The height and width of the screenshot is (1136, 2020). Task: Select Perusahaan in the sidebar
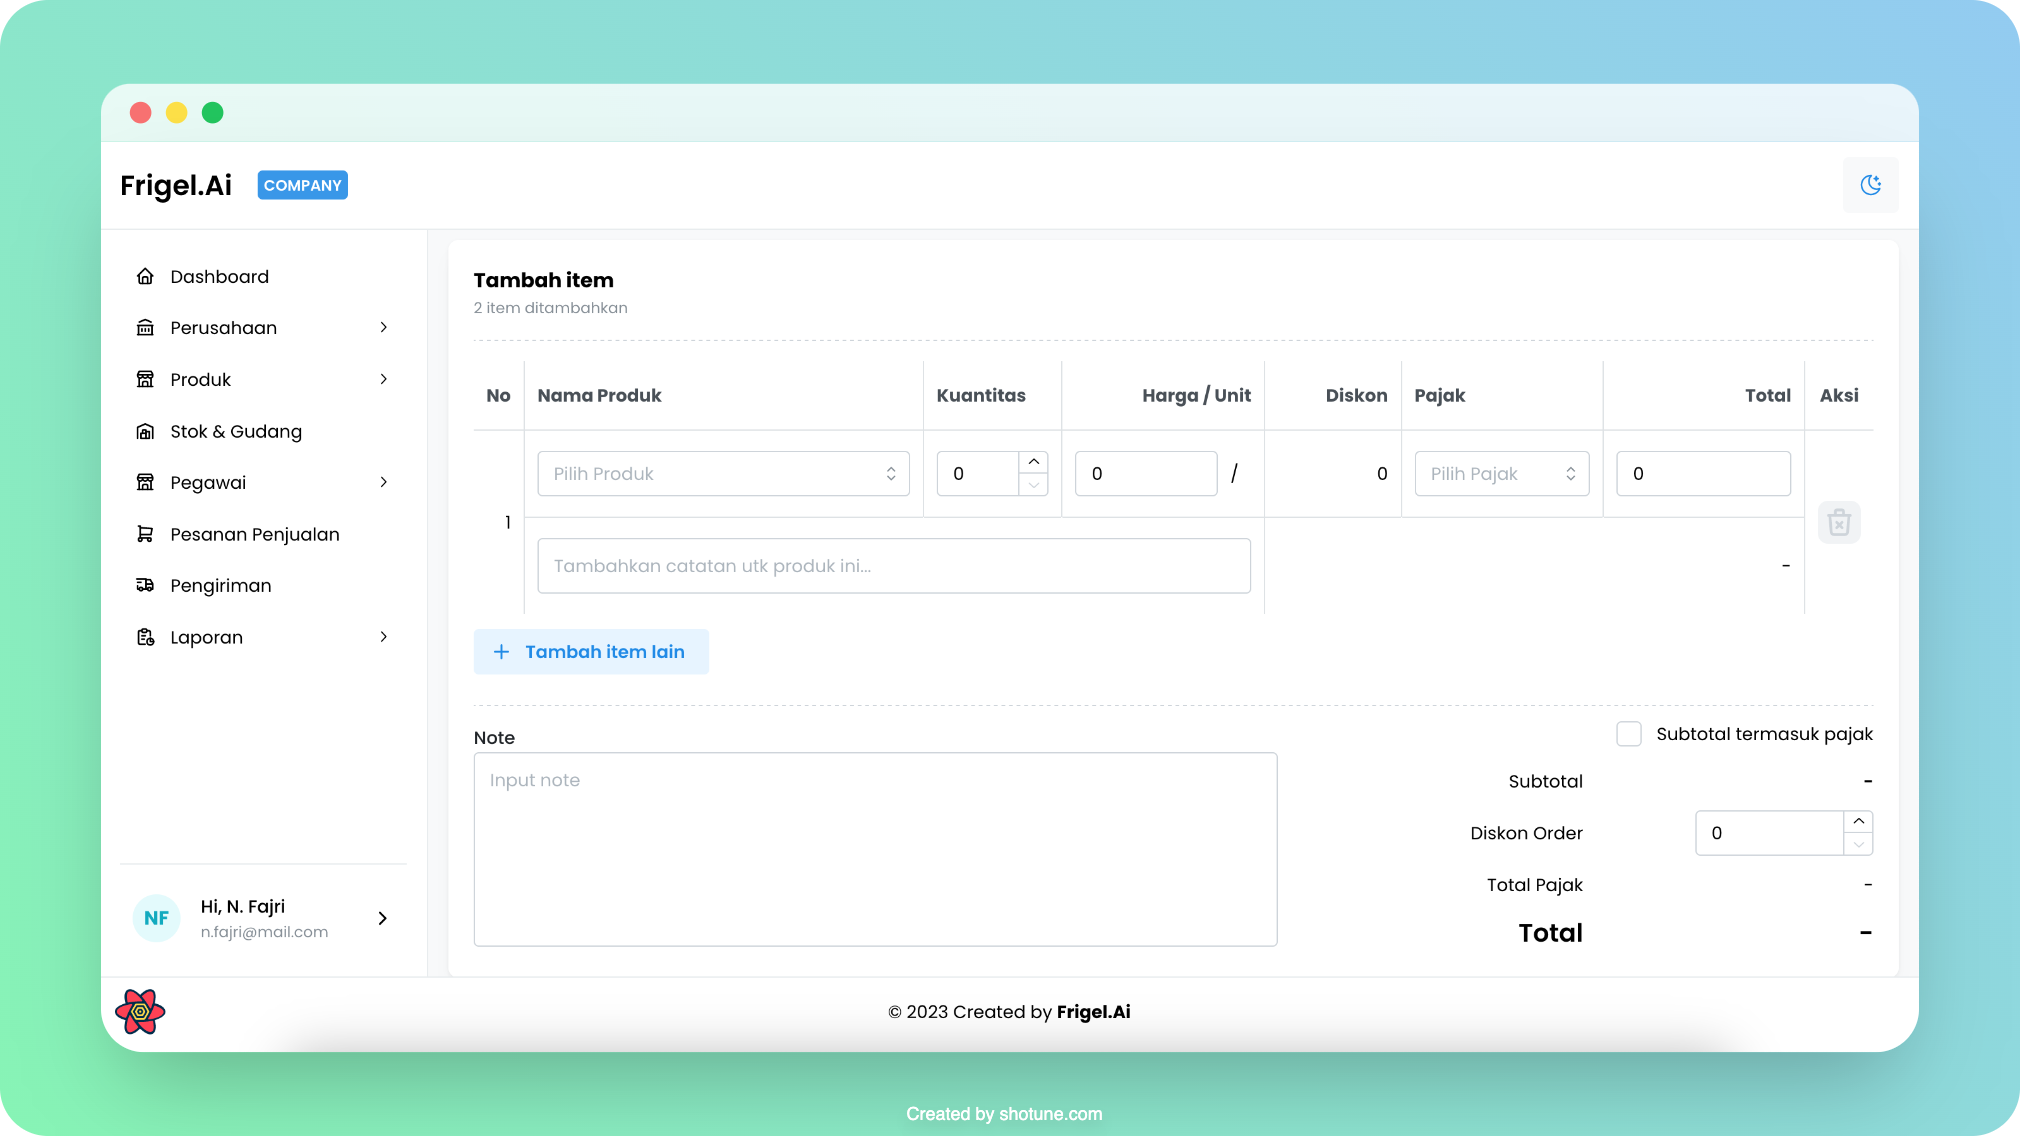tap(263, 328)
